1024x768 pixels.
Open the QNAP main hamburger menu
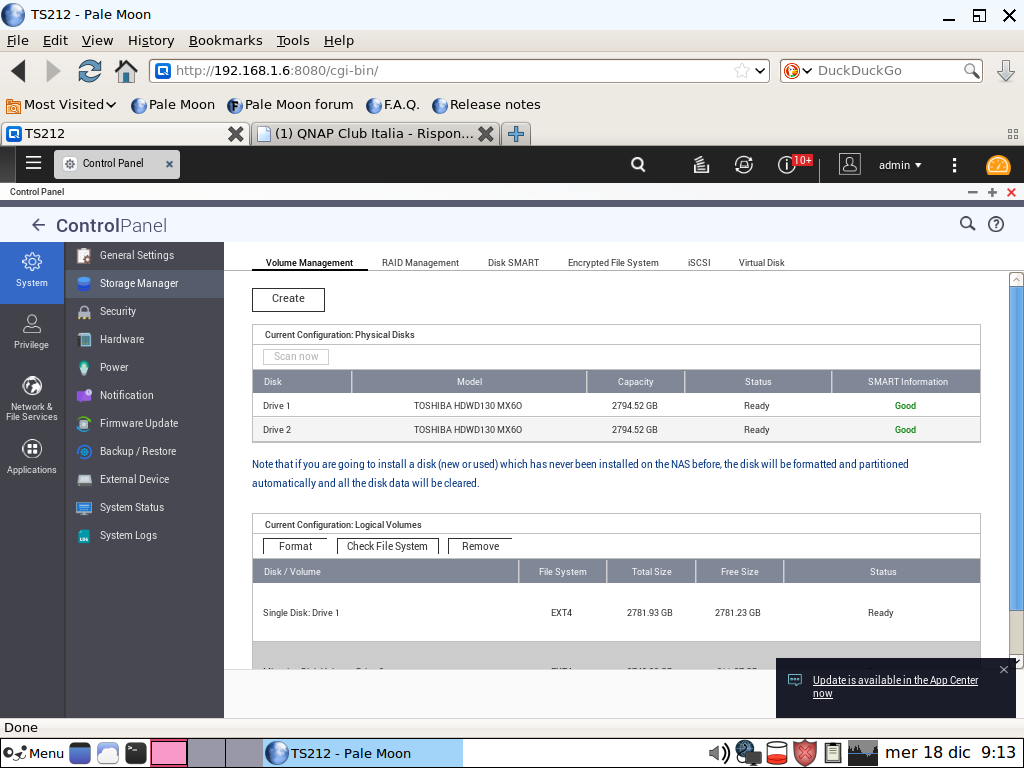(x=33, y=164)
